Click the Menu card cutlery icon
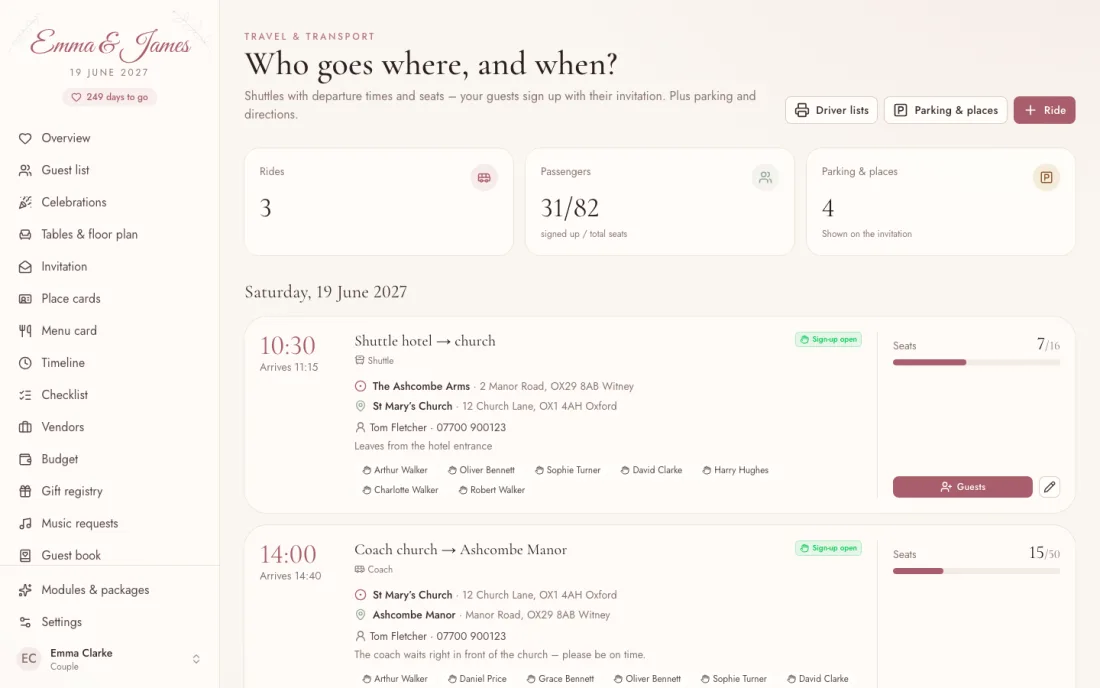 [25, 331]
